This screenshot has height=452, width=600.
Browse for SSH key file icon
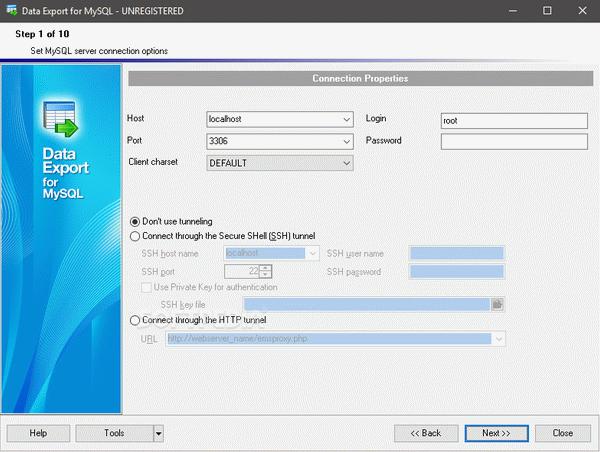[497, 305]
